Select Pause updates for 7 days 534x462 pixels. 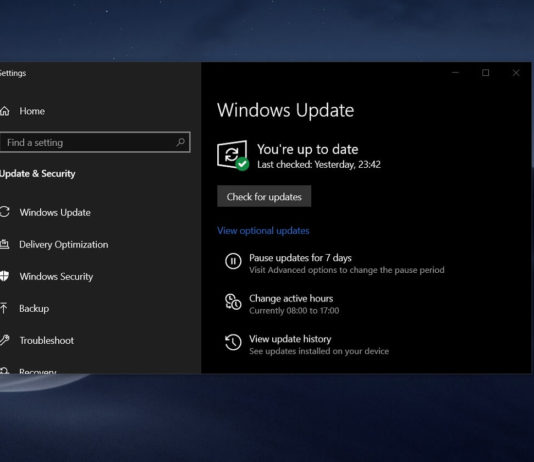300,258
